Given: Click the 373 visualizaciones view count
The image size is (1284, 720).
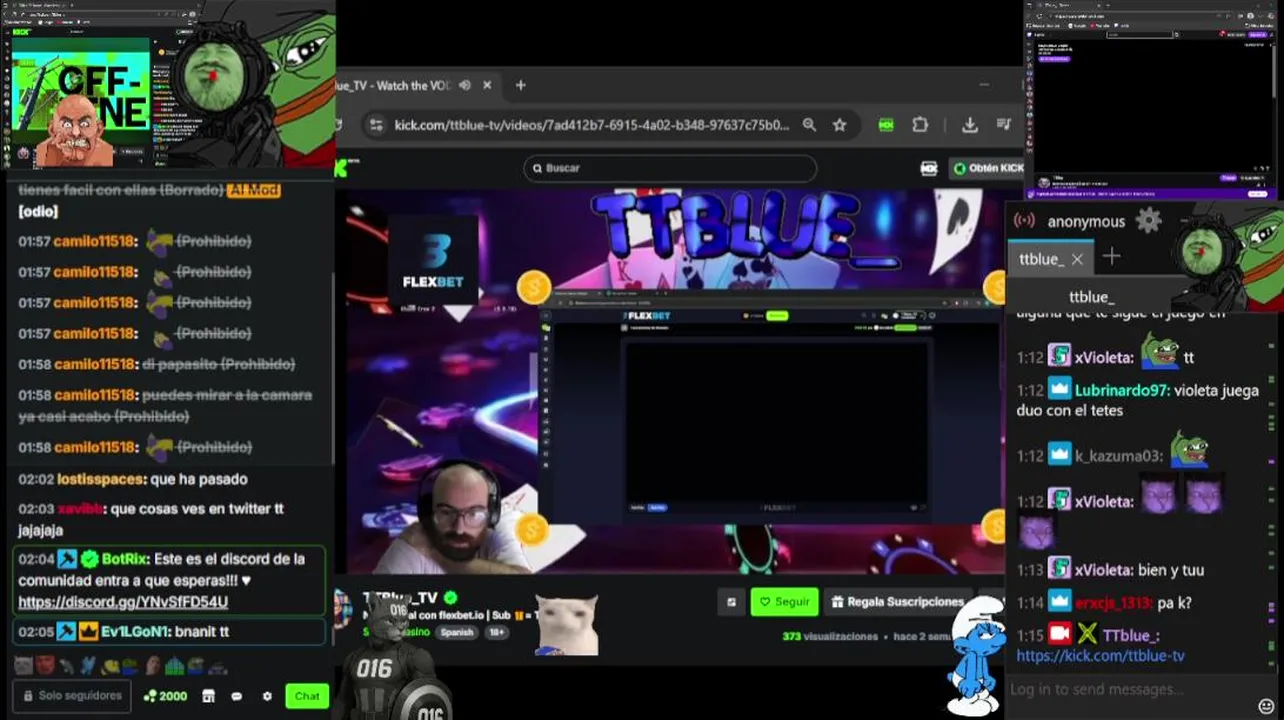Looking at the screenshot, I should click(x=830, y=636).
